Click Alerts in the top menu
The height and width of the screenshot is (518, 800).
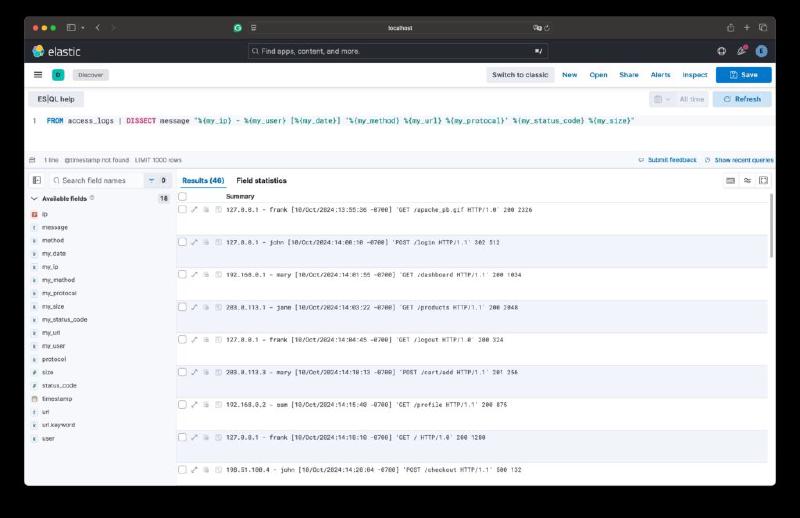pos(660,75)
